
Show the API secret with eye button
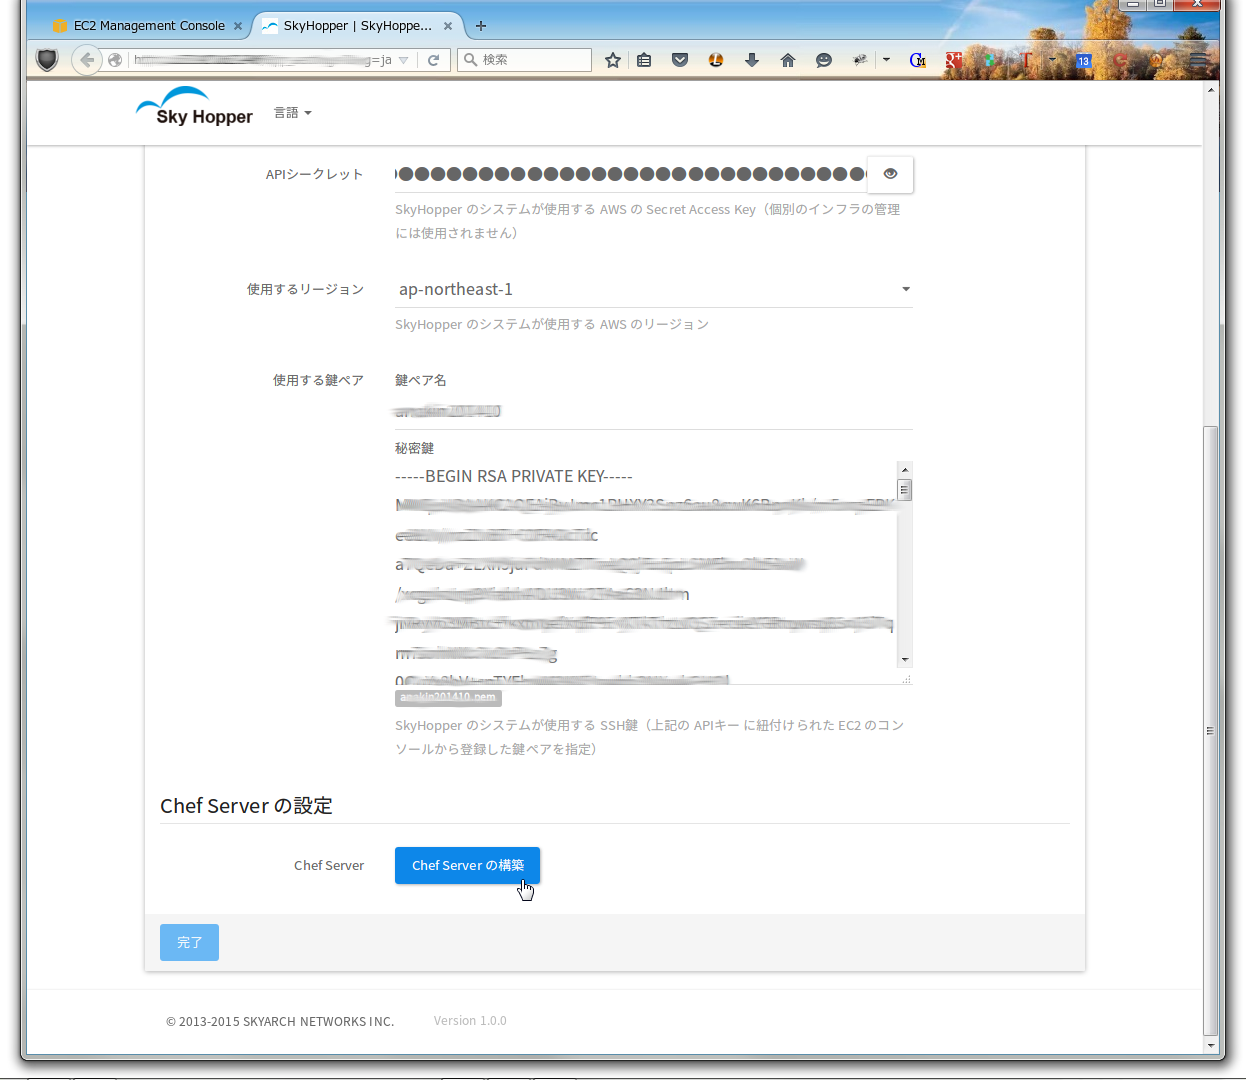[890, 174]
